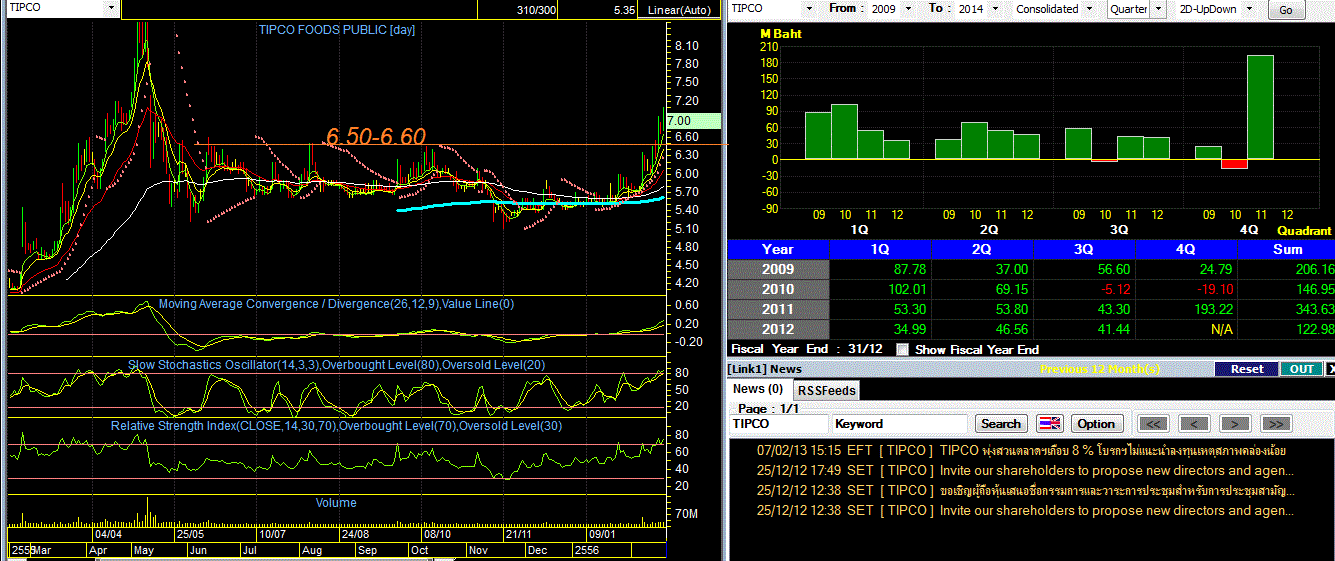This screenshot has height=561, width=1335.
Task: Open the Quarter period dropdown
Action: [x=1159, y=8]
